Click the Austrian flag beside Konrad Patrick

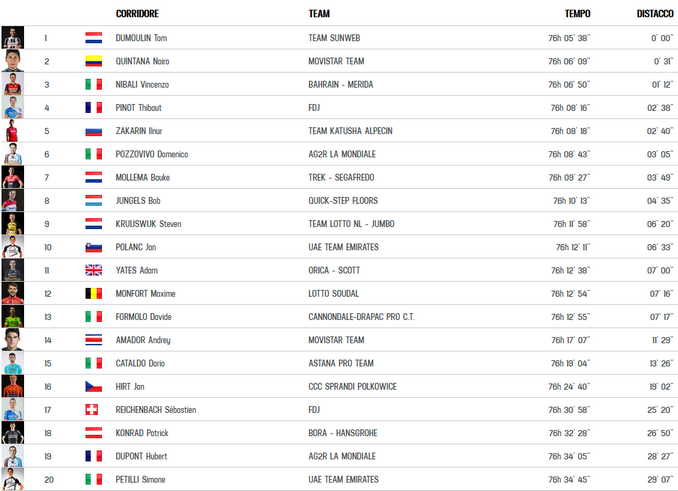(93, 433)
